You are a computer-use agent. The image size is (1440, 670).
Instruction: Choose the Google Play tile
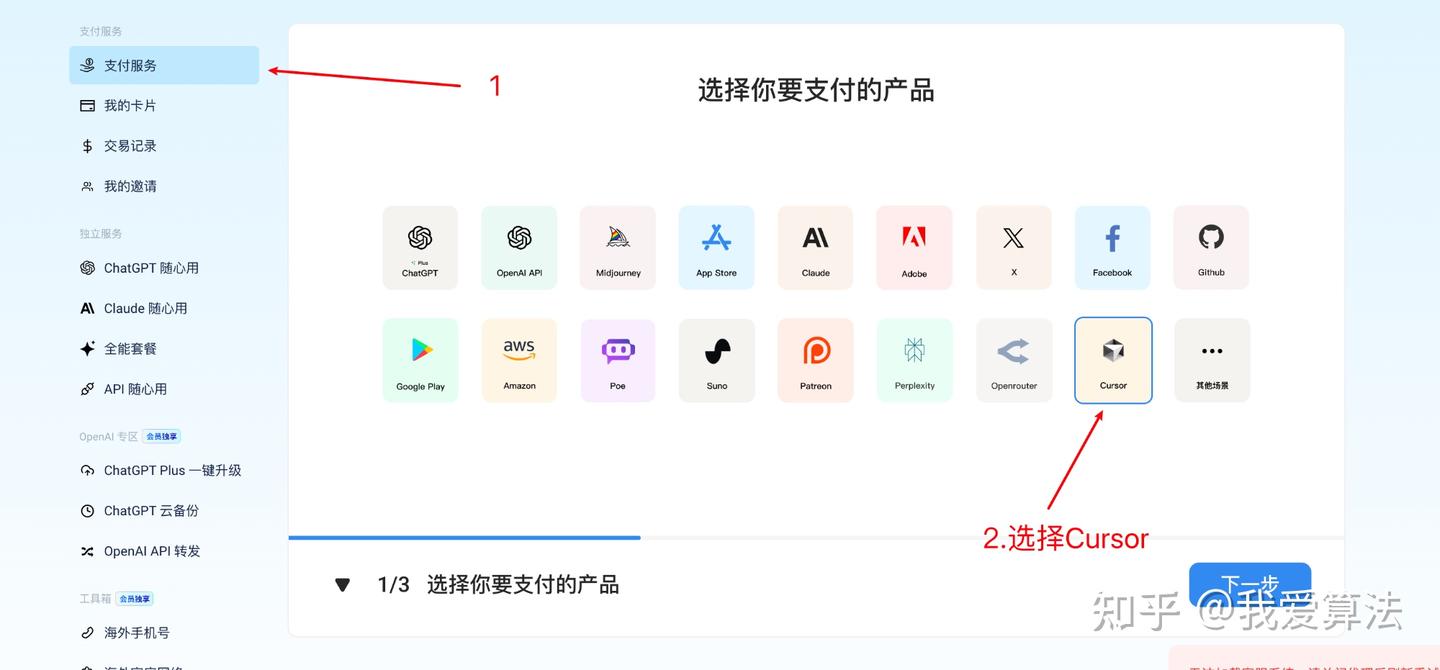(420, 360)
